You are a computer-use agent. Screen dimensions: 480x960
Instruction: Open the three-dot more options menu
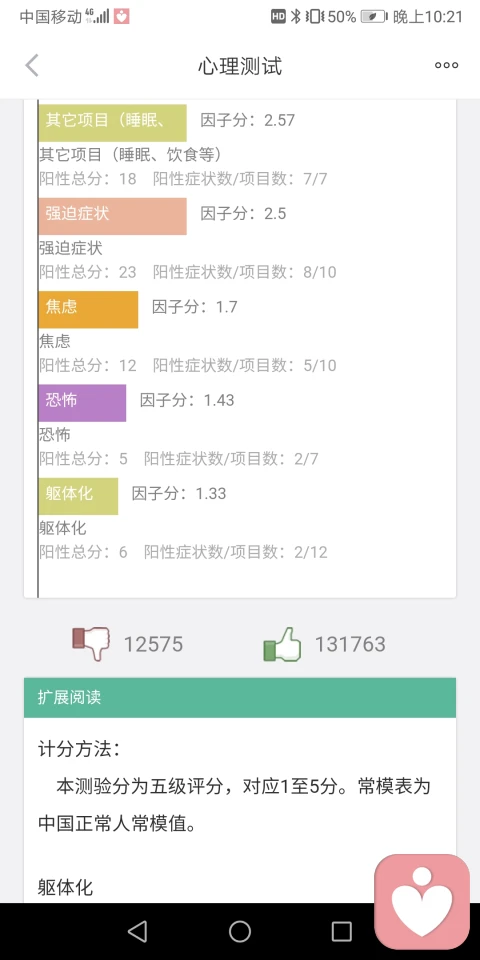point(446,66)
